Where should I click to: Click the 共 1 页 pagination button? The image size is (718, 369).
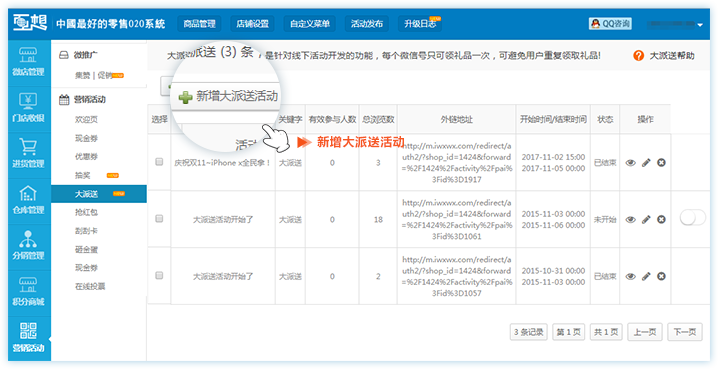[x=606, y=332]
